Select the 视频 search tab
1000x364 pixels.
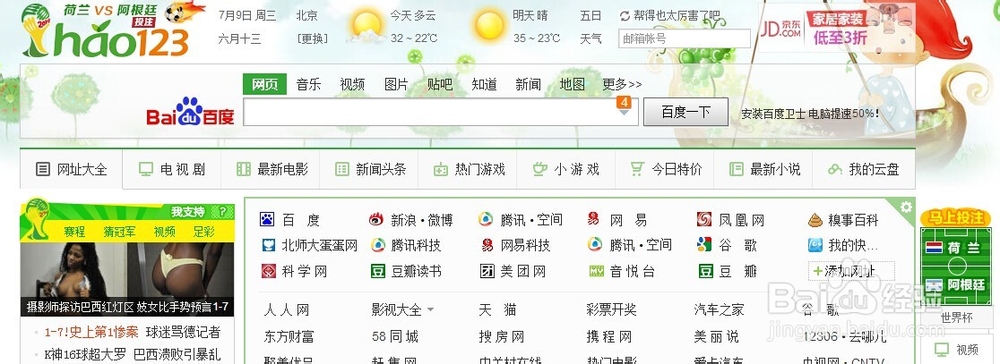[x=353, y=84]
